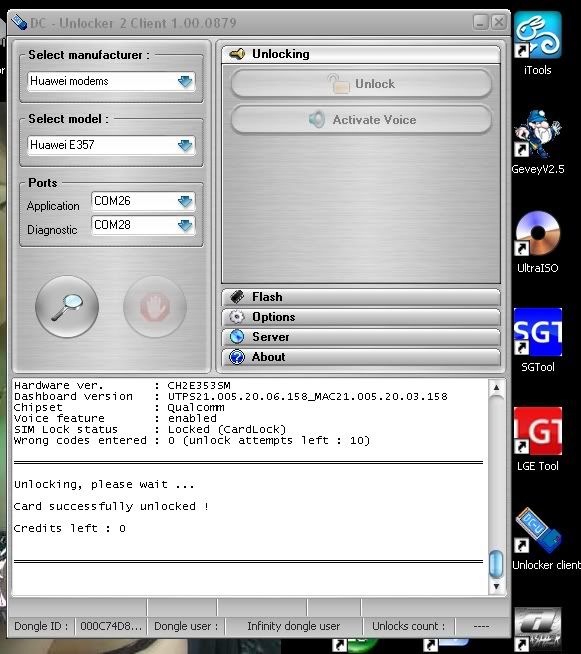Click the Dongle ID value 000C74D8
Image resolution: width=581 pixels, height=654 pixels.
(111, 626)
